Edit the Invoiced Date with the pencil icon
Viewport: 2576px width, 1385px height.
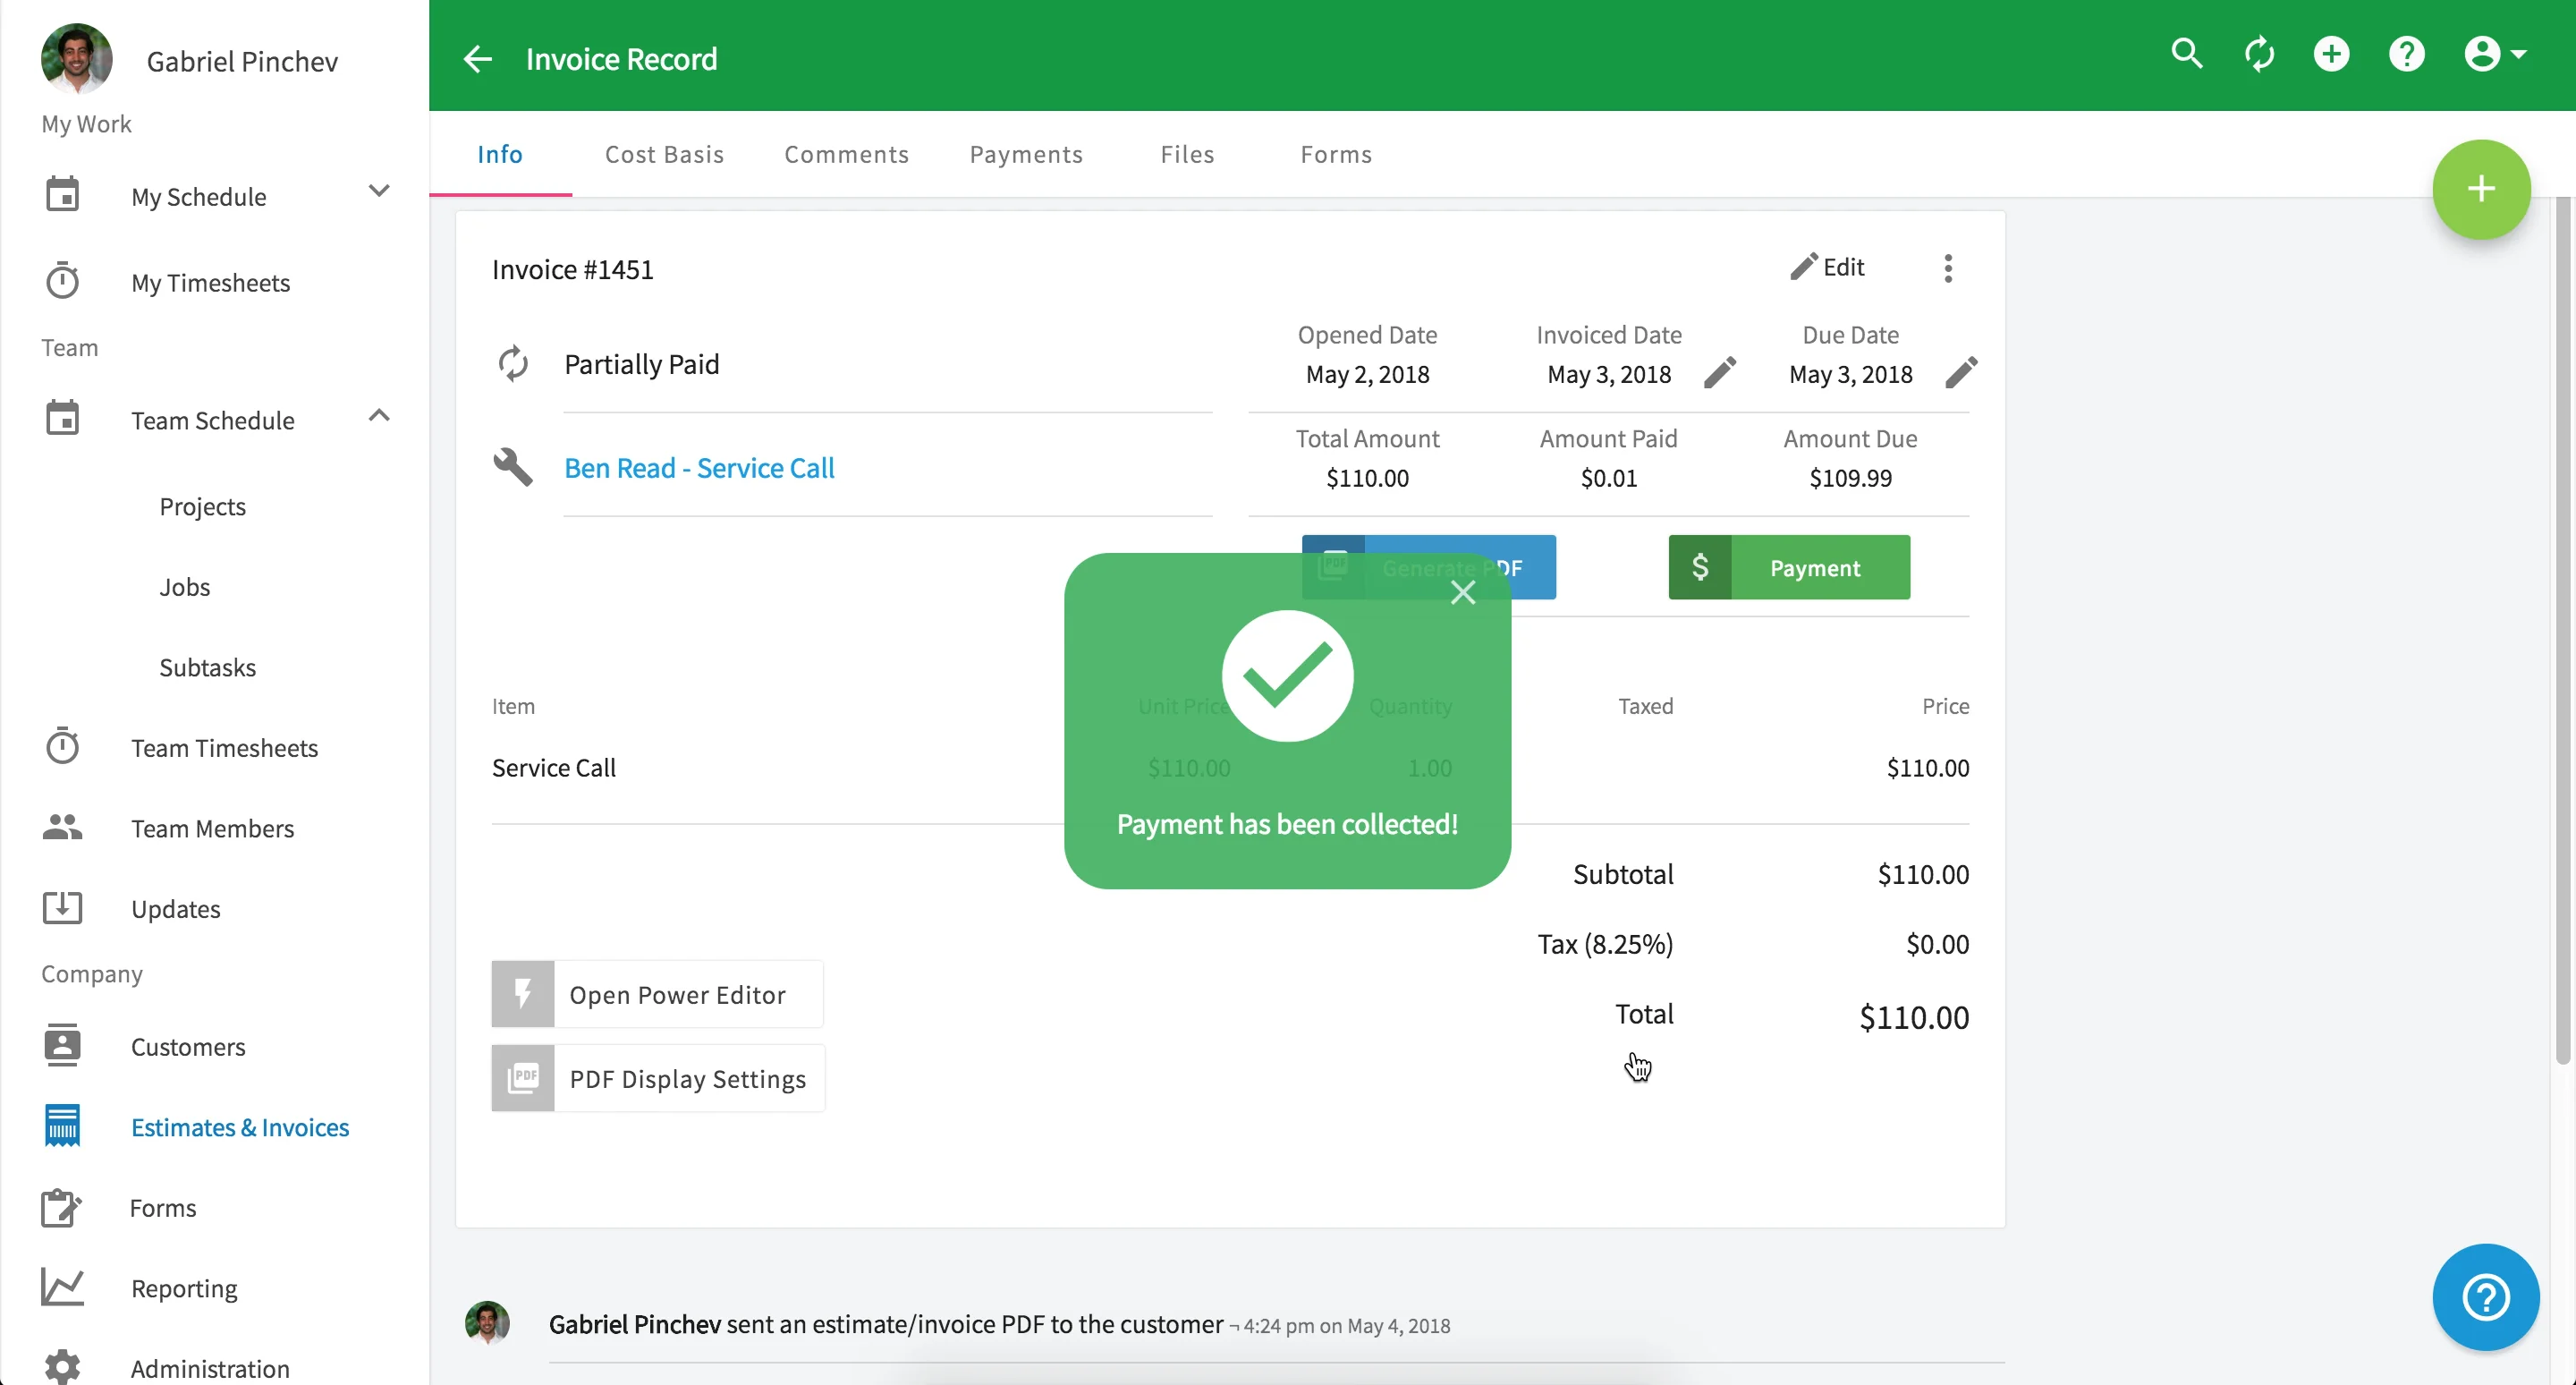(x=1722, y=372)
